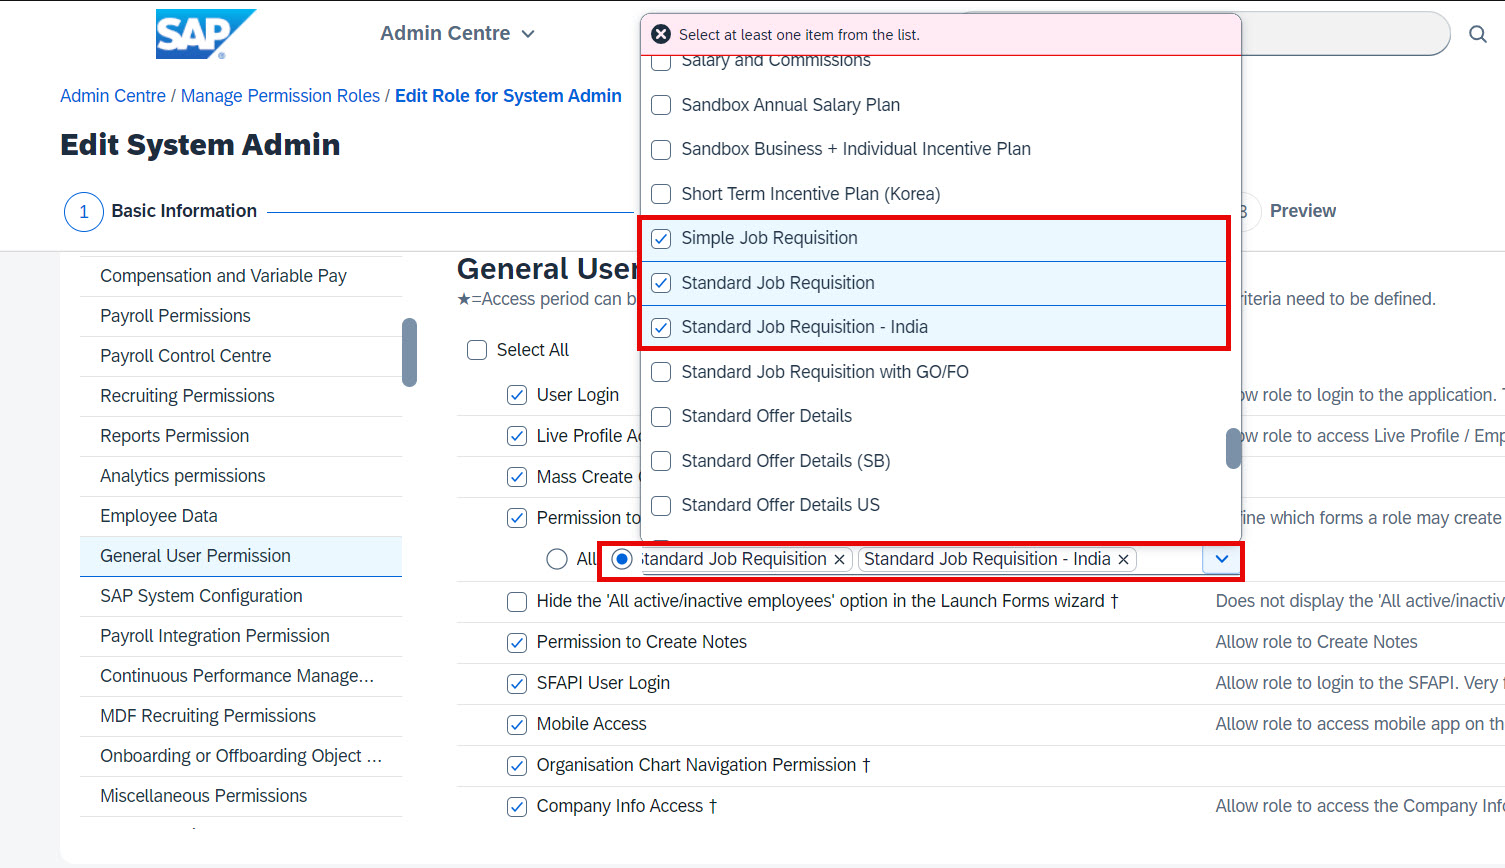Select Compensation and Variable Pay category

[241, 276]
